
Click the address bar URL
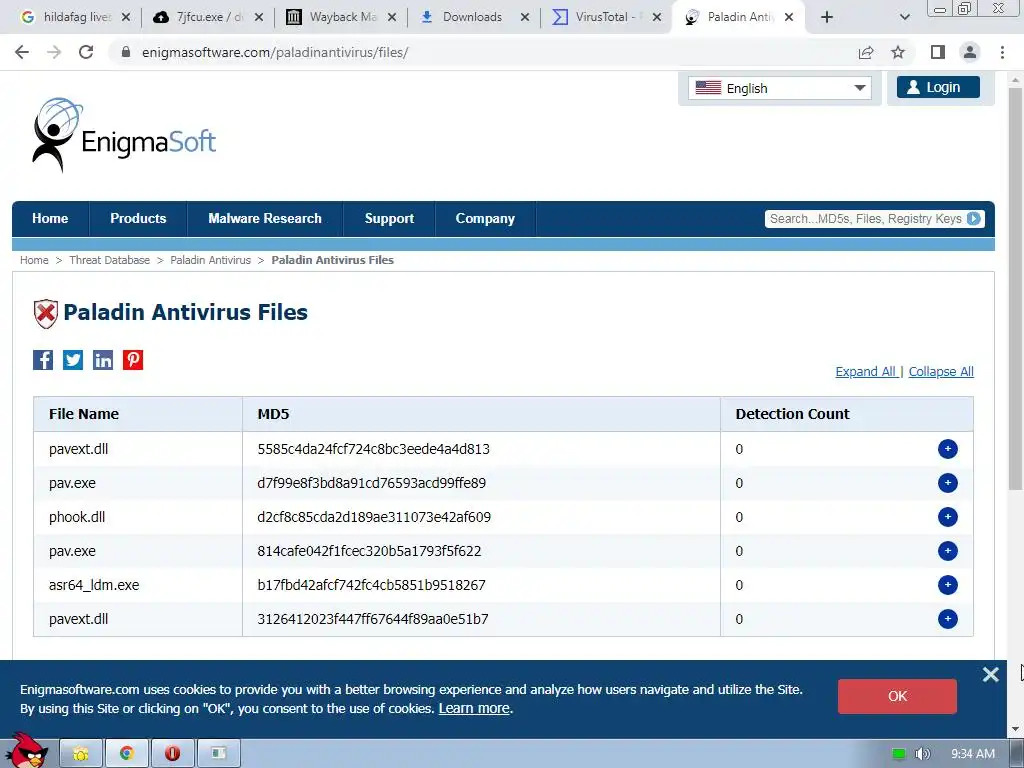[x=275, y=52]
